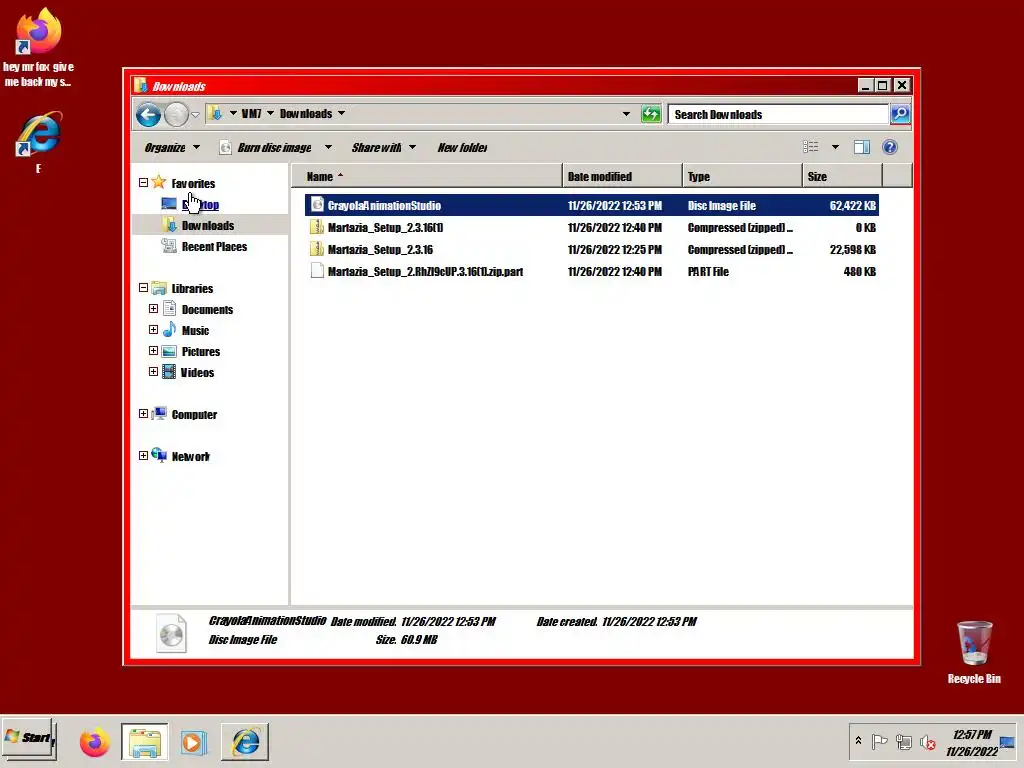Click the PART File type cell
Screen dimensions: 1024x768
point(708,272)
